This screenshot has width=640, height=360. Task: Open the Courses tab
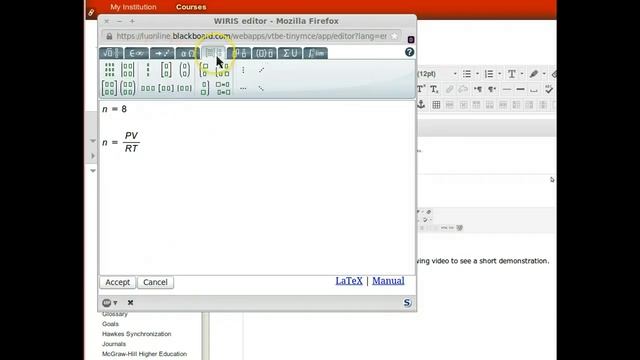(x=191, y=7)
